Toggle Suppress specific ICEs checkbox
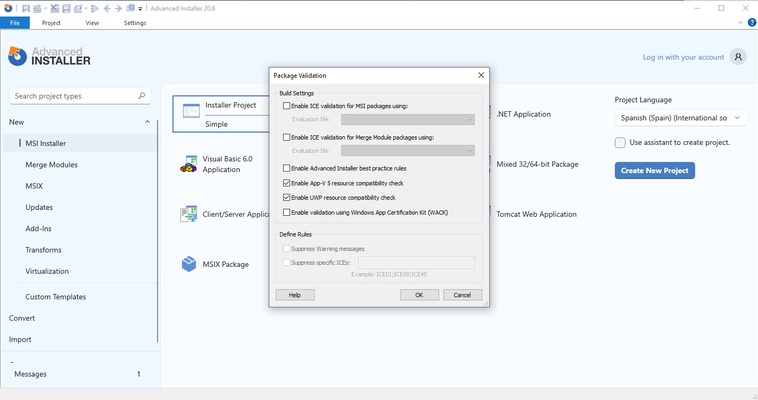Screen dimensions: 758x400 [287, 263]
